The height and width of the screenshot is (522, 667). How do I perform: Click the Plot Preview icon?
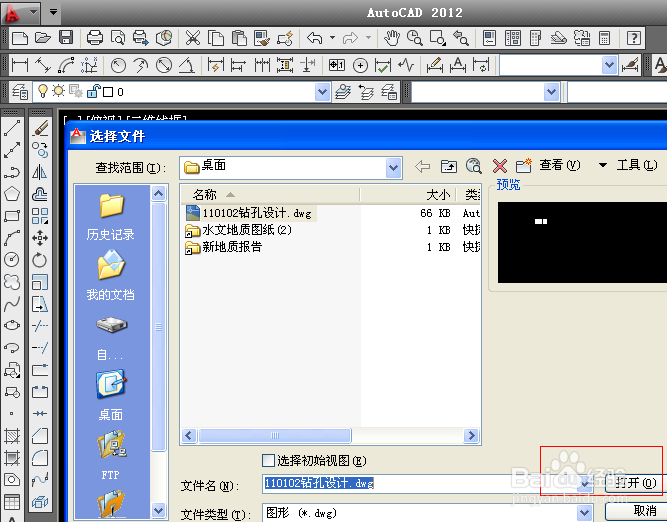(x=118, y=38)
